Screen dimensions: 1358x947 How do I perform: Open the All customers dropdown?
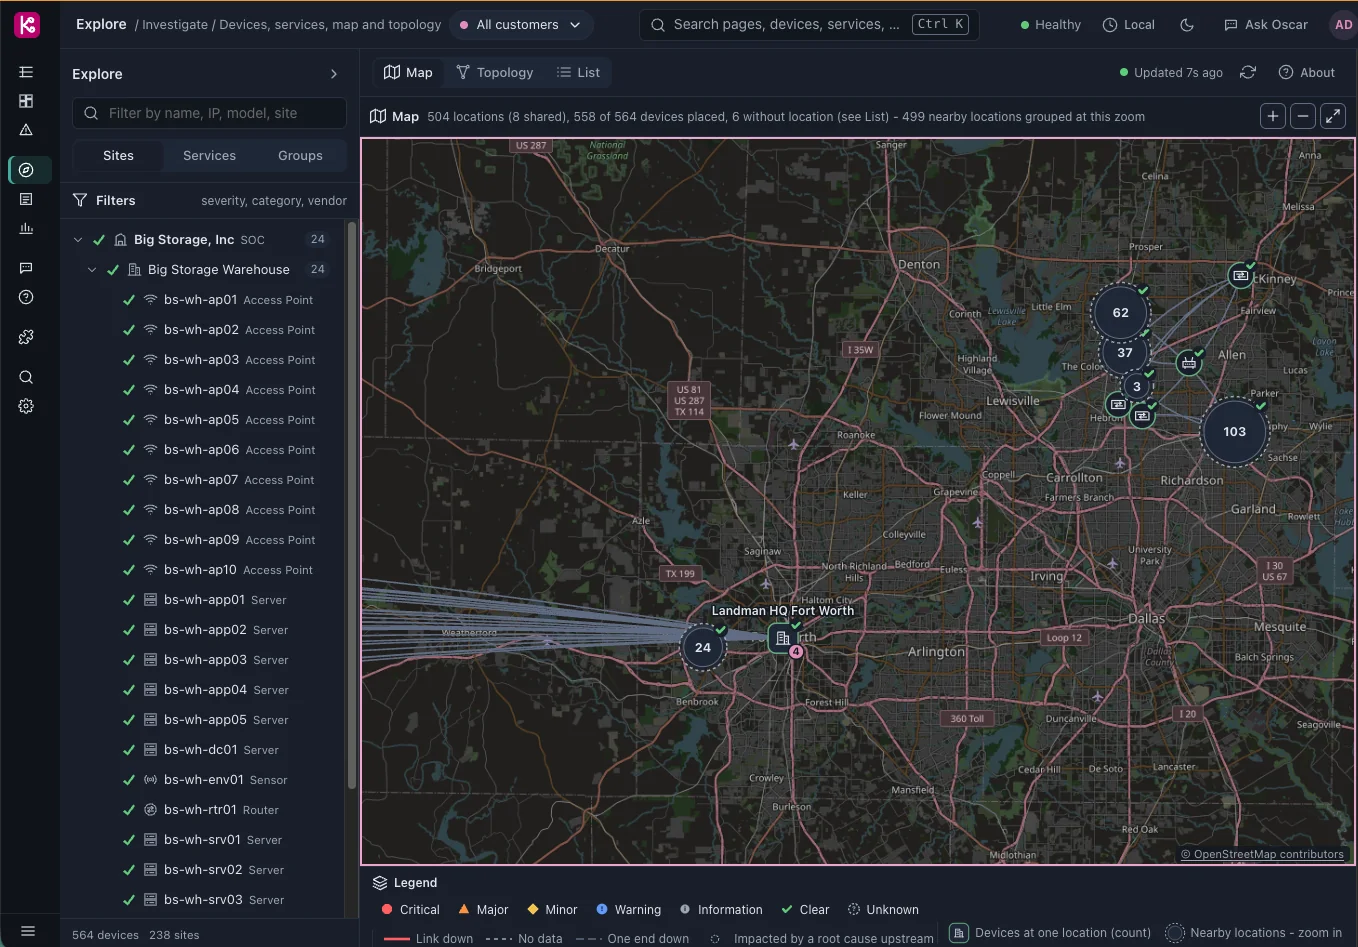[x=521, y=25]
